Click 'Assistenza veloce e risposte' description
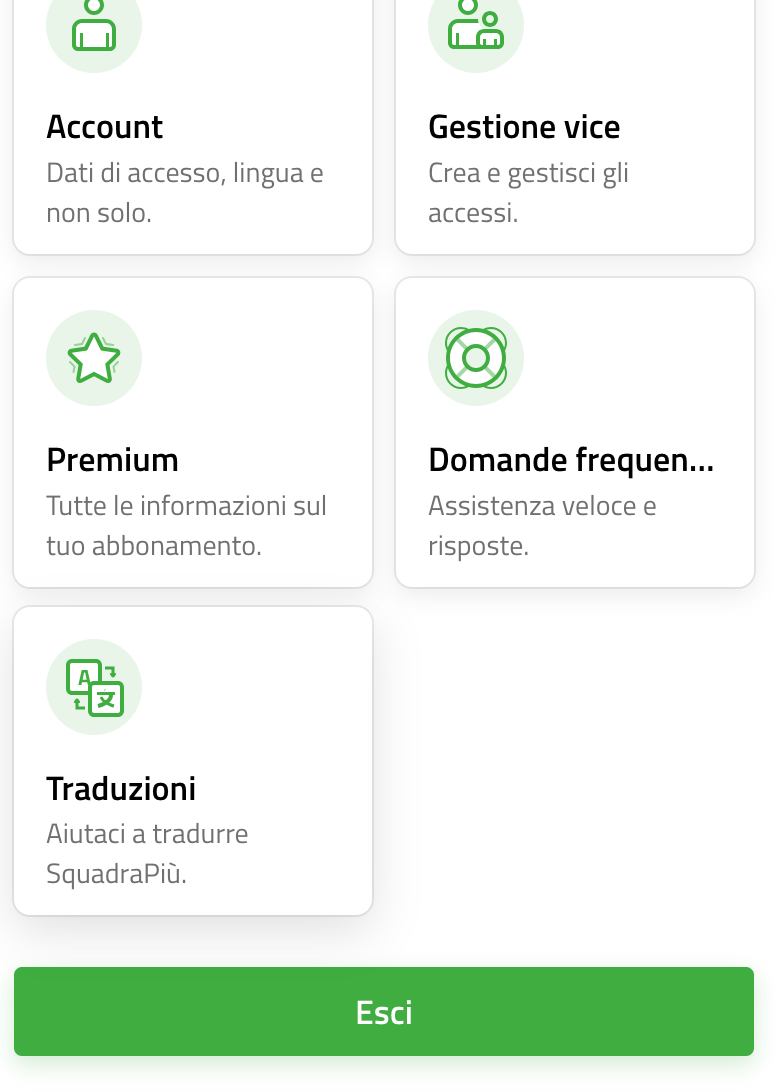Viewport: 782px width, 1092px height. [x=542, y=526]
